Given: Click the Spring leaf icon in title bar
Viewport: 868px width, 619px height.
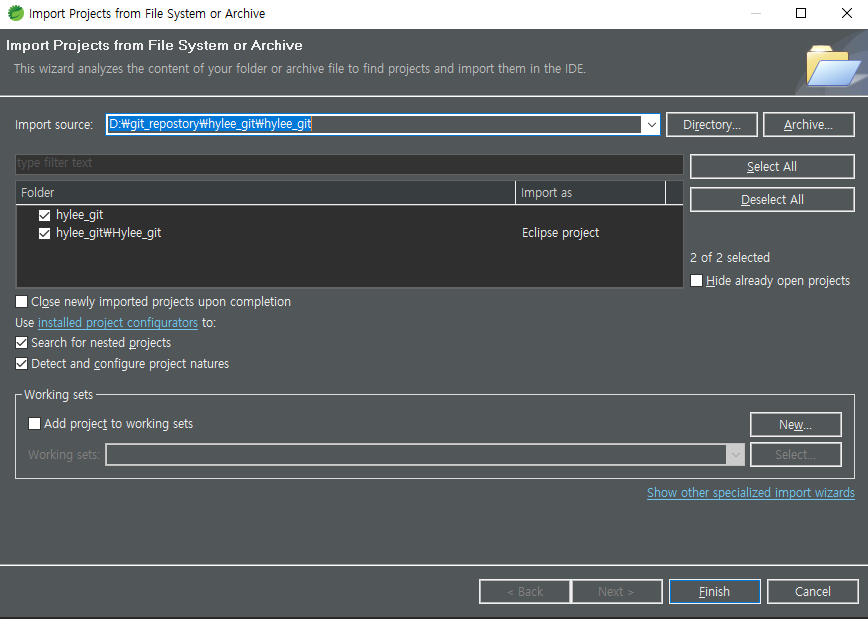Looking at the screenshot, I should point(15,14).
